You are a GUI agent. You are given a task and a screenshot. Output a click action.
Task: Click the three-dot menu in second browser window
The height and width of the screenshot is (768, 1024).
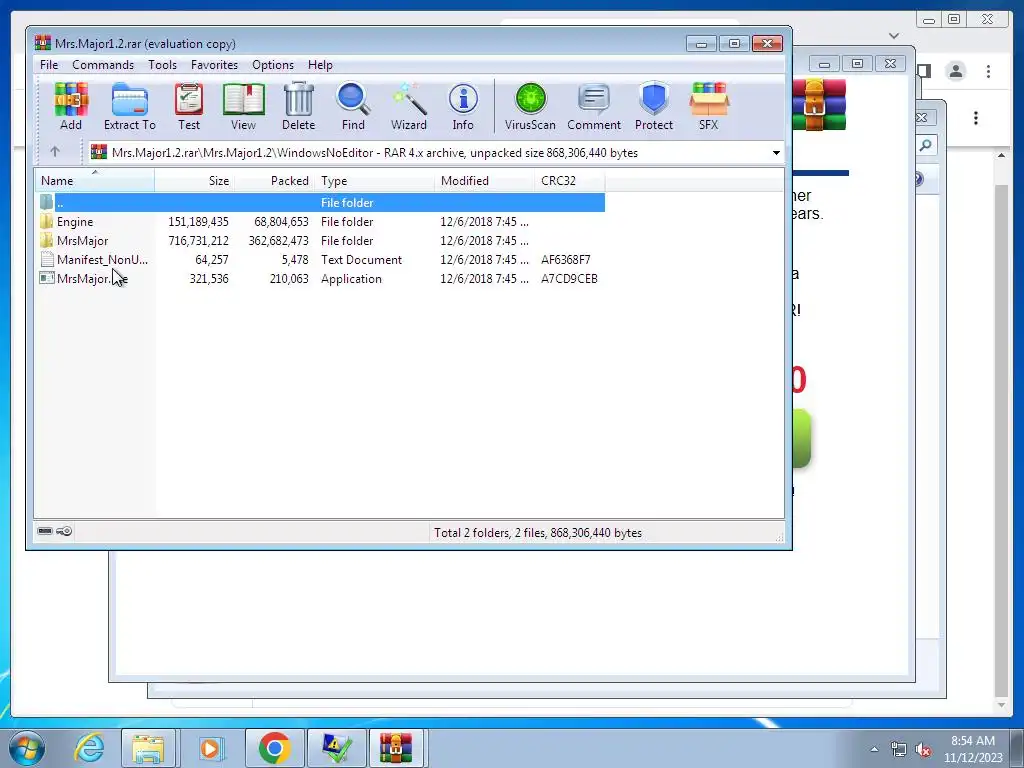[976, 118]
